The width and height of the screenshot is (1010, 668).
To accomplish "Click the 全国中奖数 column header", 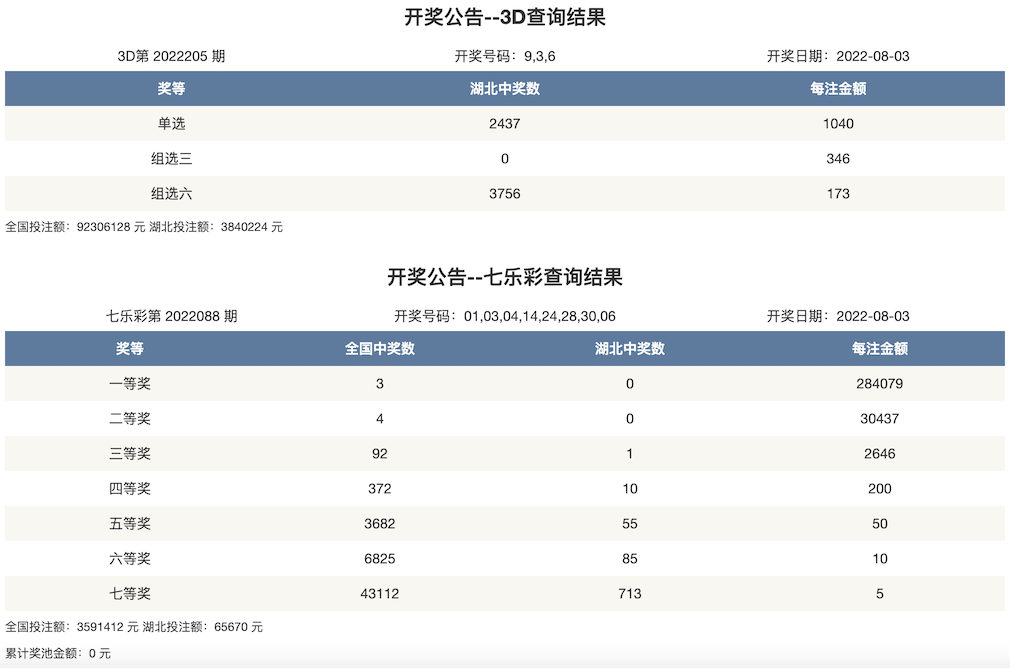I will 379,348.
